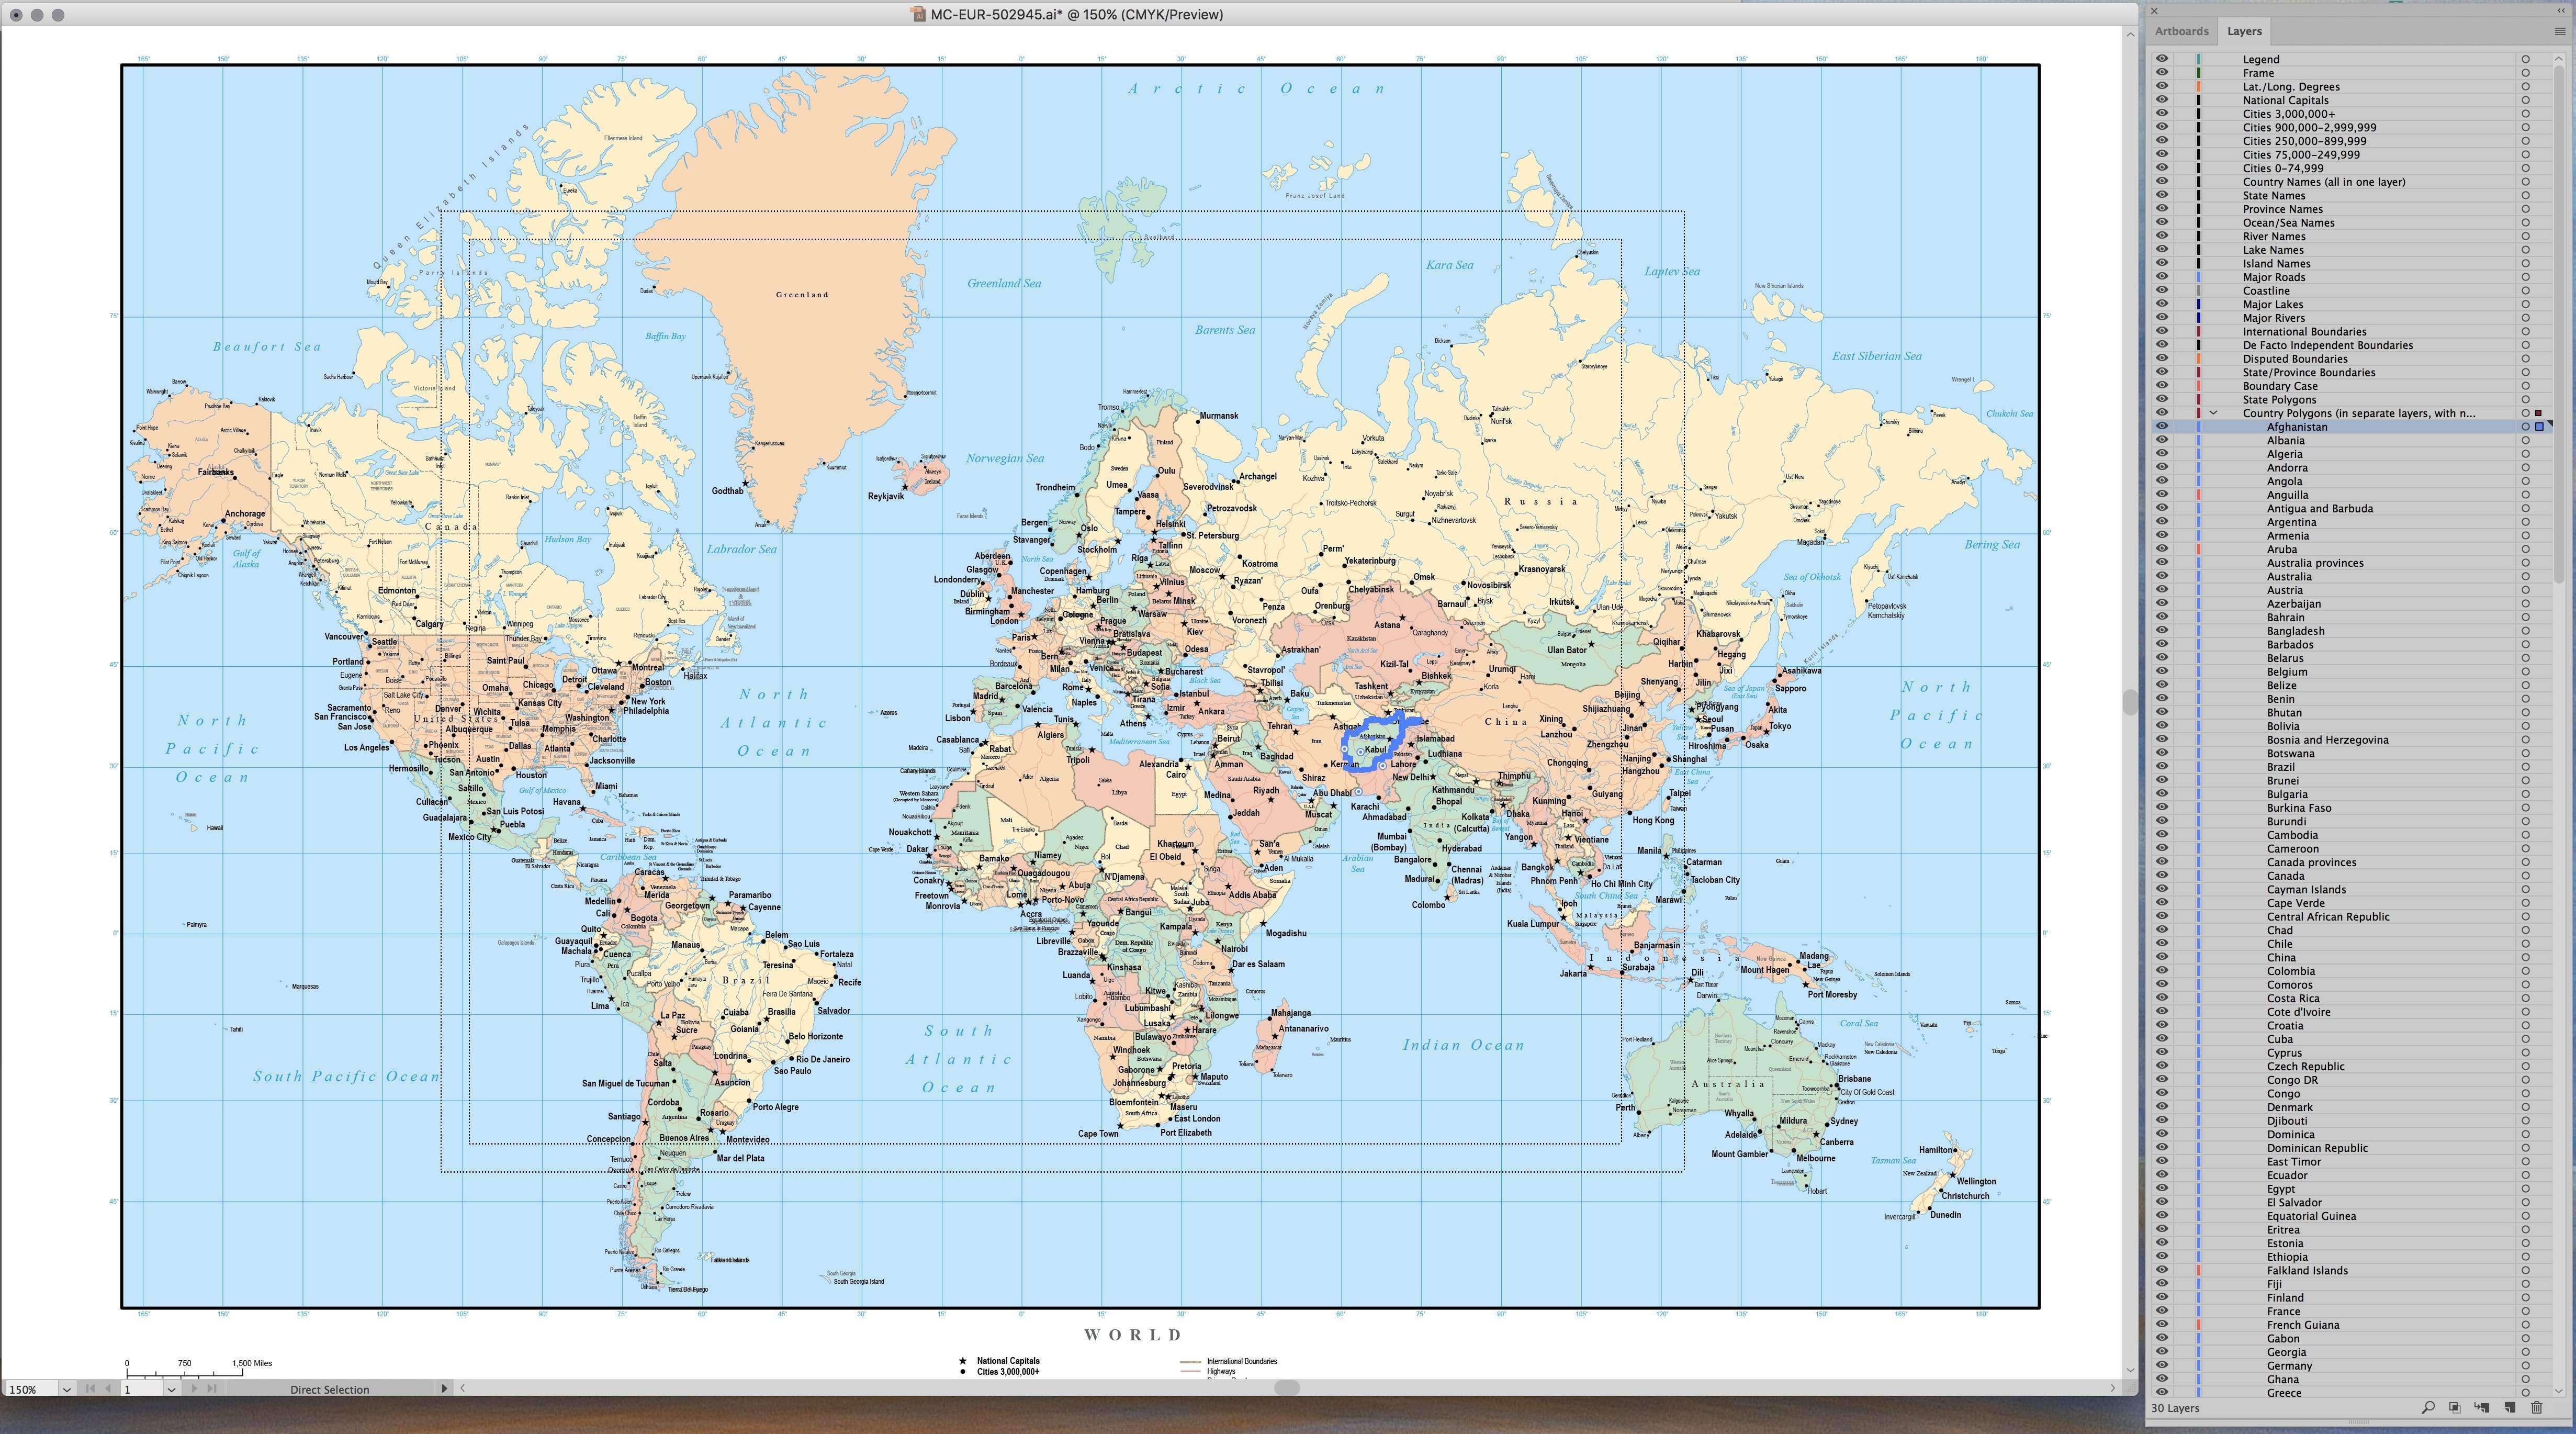Click target circle of Canada layer

(2525, 876)
